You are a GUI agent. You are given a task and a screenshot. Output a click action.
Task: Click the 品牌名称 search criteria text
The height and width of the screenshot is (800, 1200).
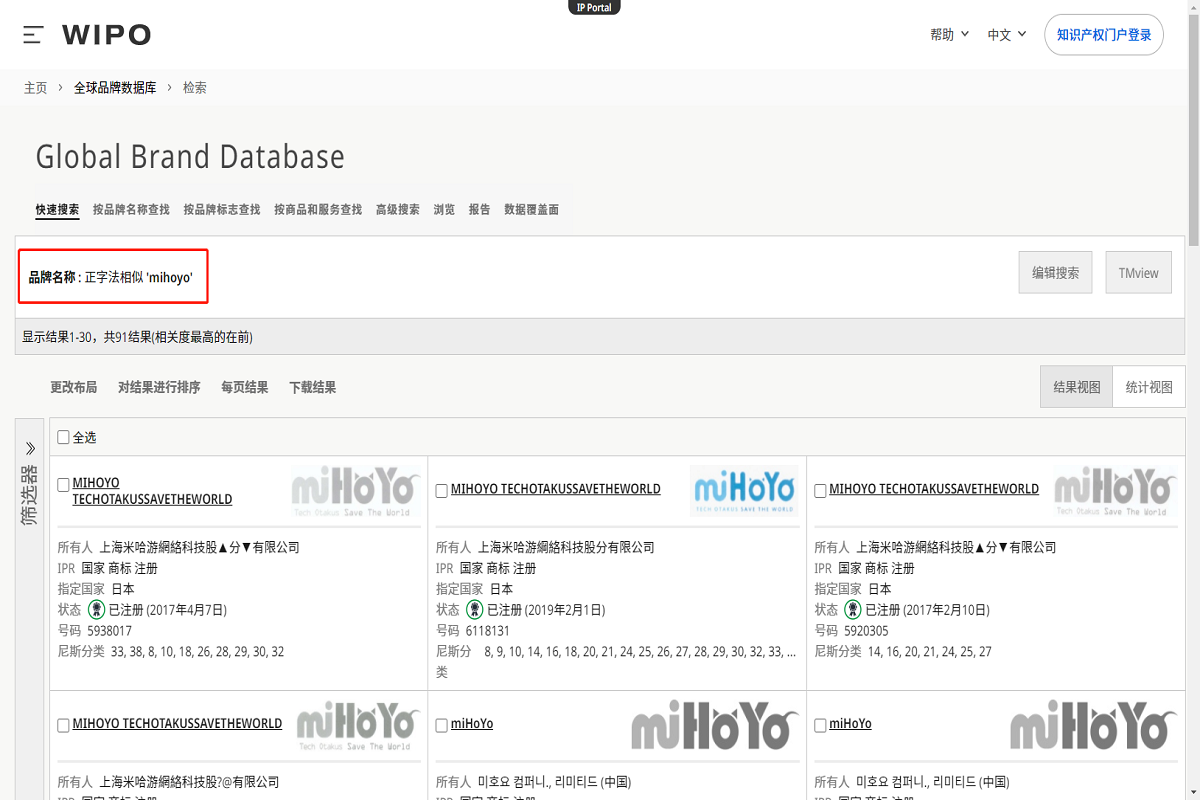coord(111,277)
